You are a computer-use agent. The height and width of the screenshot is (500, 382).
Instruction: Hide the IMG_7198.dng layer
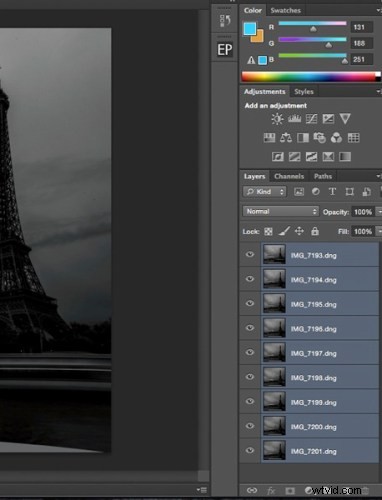[250, 377]
